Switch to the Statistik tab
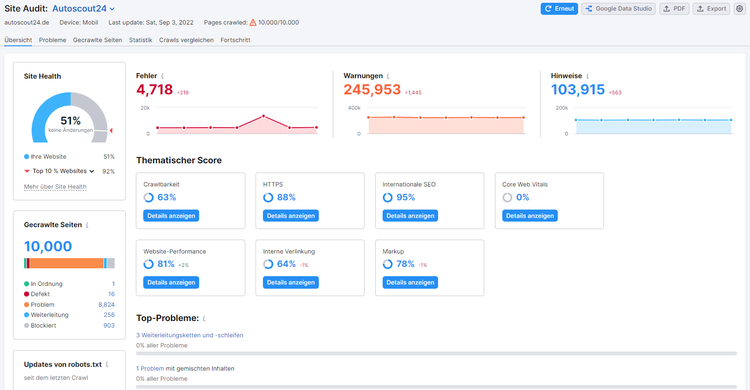 [141, 40]
